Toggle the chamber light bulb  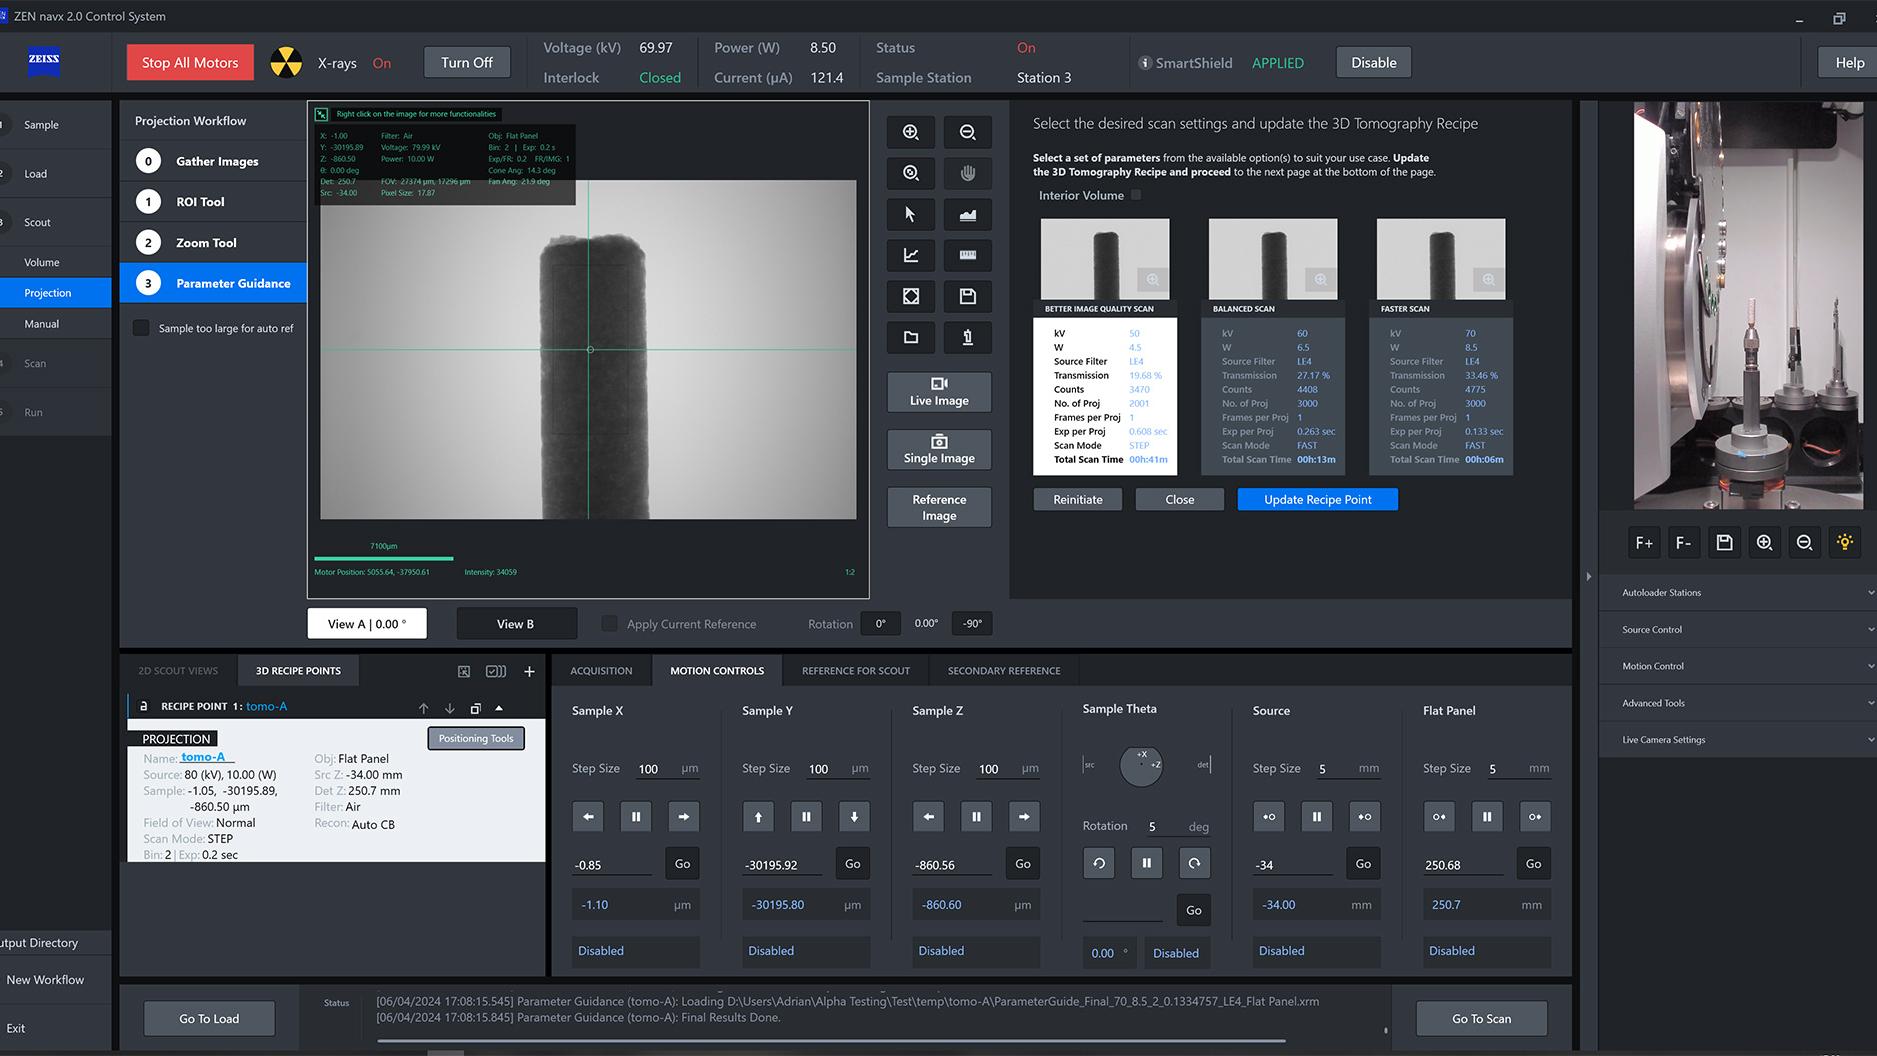click(1844, 542)
